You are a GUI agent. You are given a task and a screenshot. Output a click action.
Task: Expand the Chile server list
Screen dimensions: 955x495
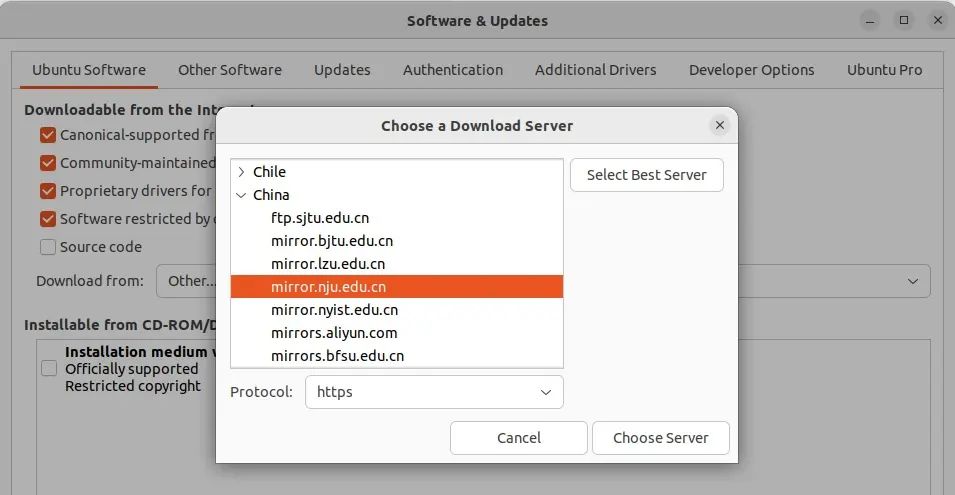(x=241, y=172)
